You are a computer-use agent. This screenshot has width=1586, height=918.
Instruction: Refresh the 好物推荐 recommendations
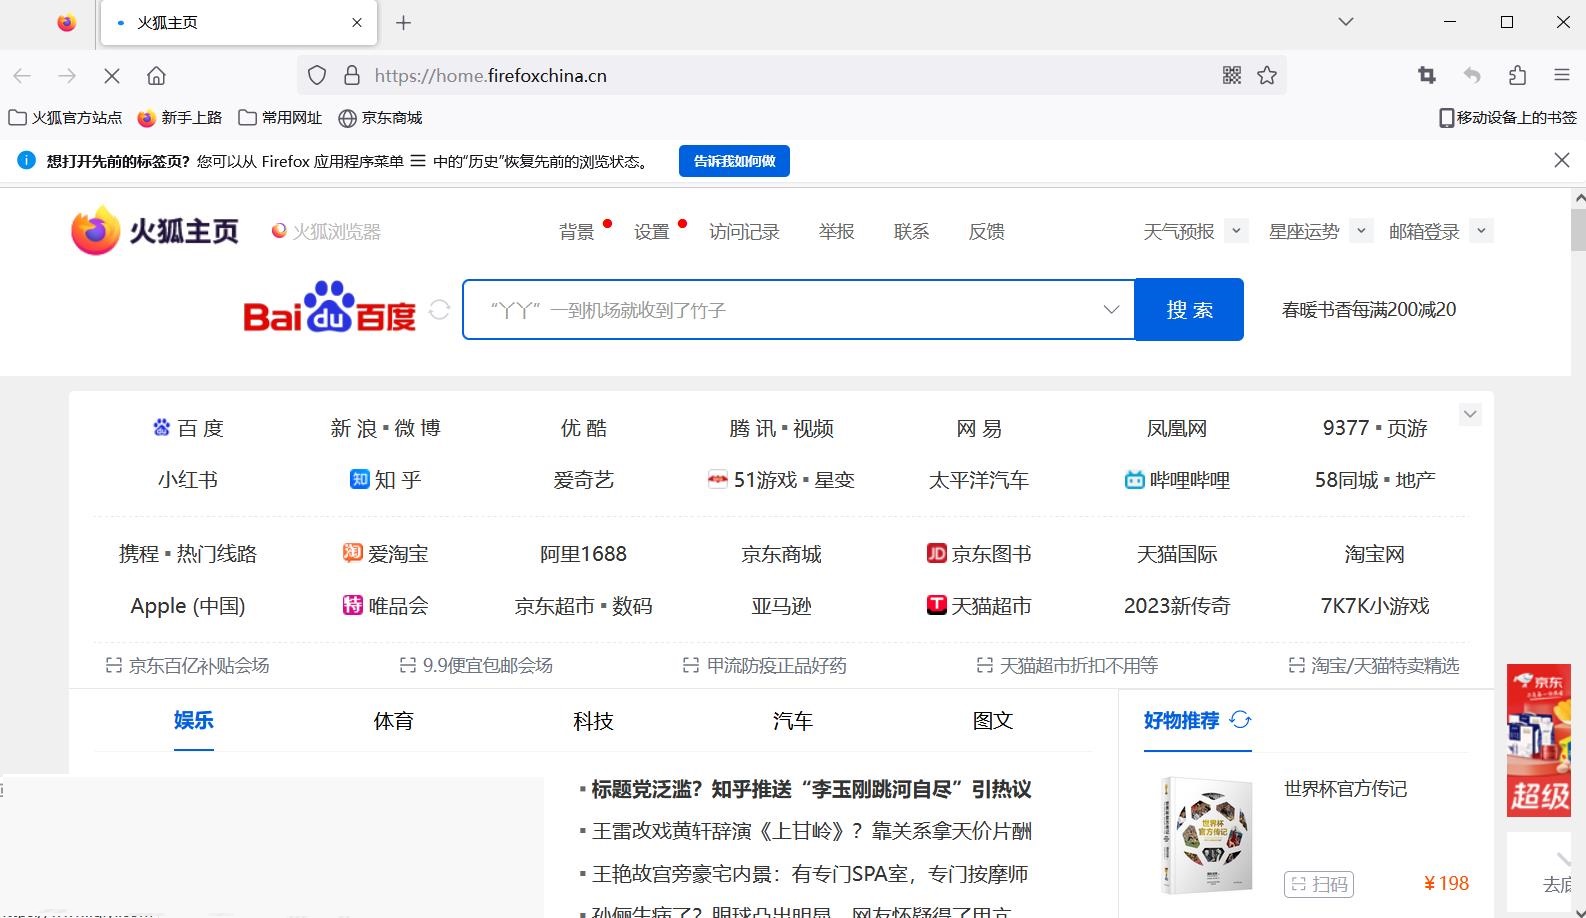(x=1241, y=720)
